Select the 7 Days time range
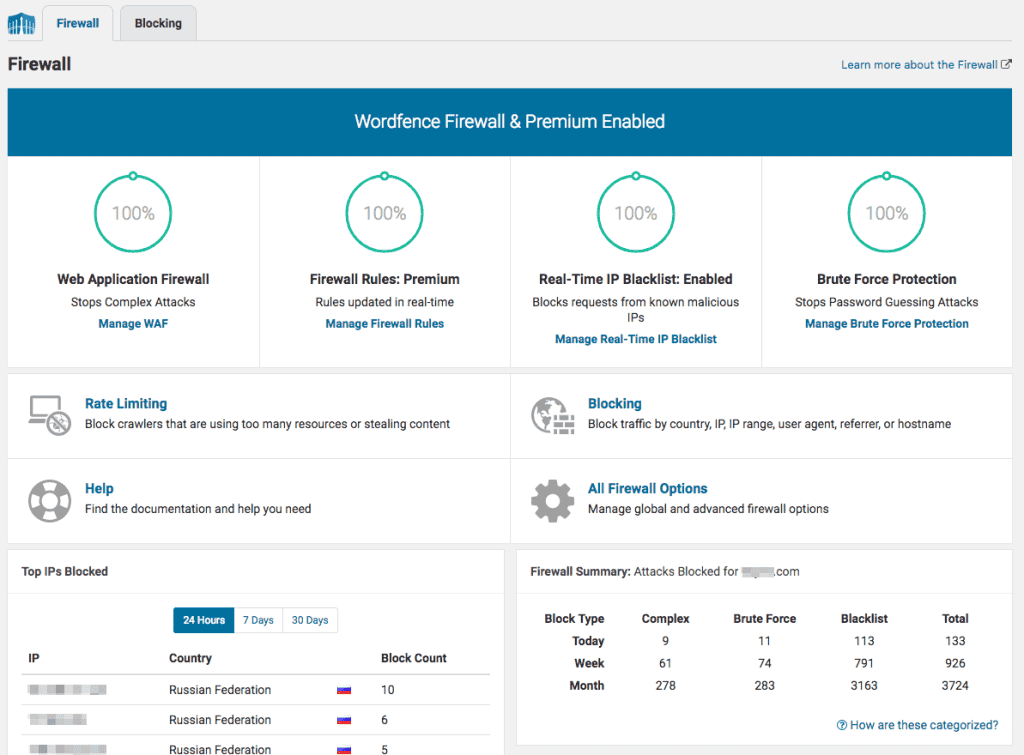 [x=258, y=620]
